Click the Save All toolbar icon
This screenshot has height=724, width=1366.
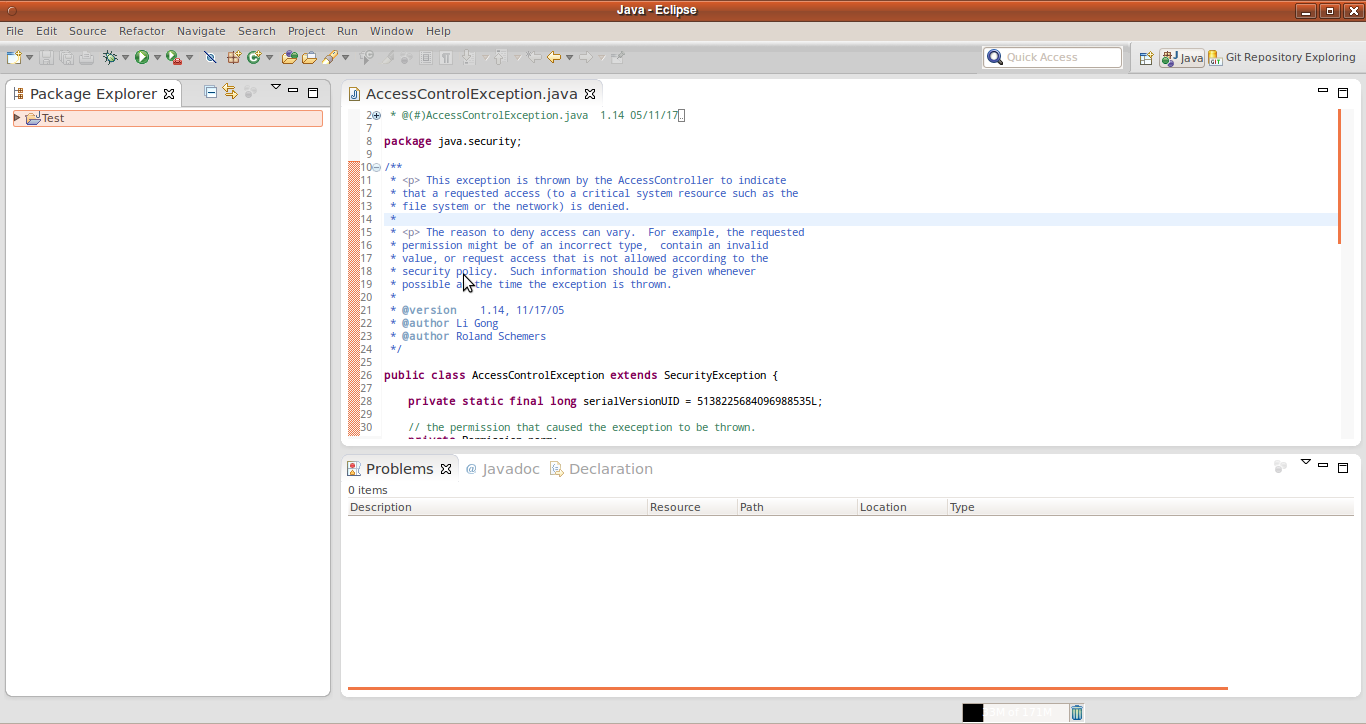[66, 57]
